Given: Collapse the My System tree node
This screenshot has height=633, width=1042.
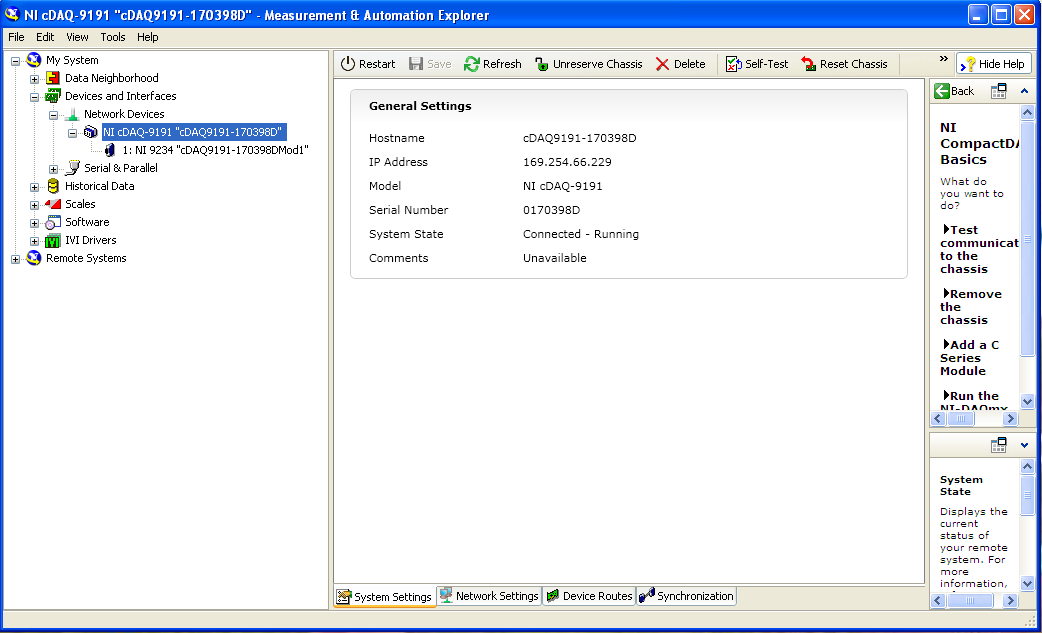Looking at the screenshot, I should 15,61.
